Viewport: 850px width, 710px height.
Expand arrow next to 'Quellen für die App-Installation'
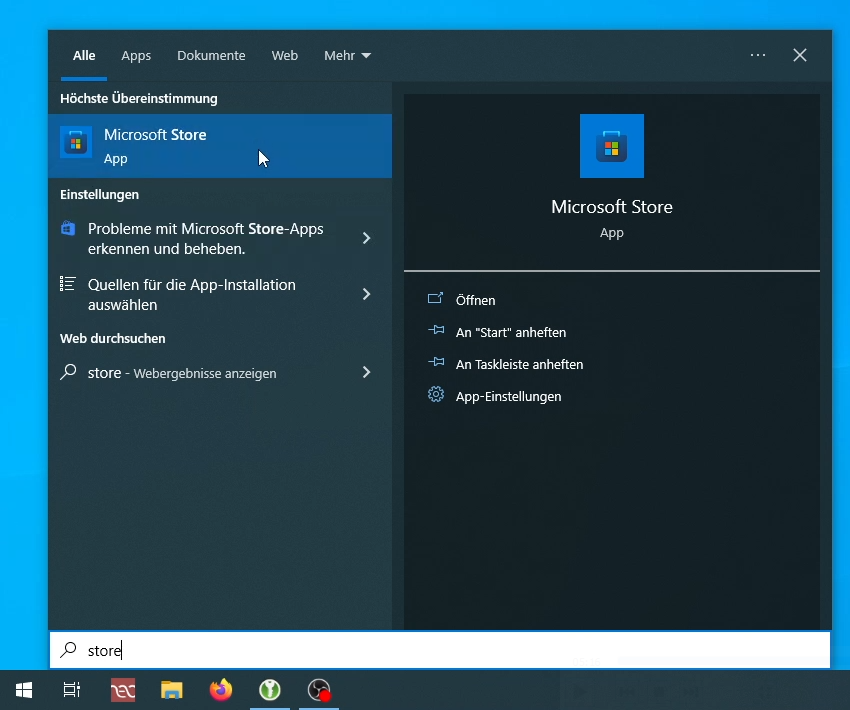[366, 294]
